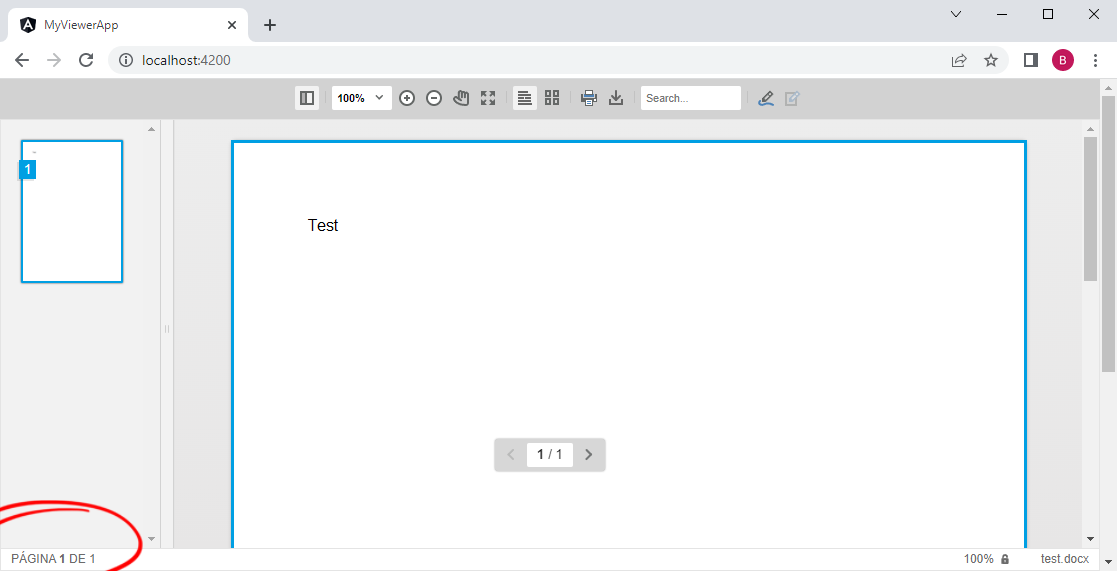Open the signature annotation tool

pos(766,98)
